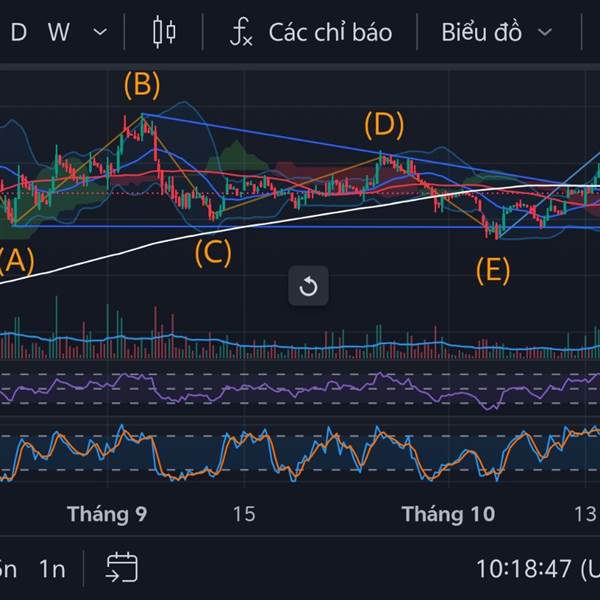Open Các chỉ báo indicators menu
Viewport: 600px width, 600px height.
coord(330,32)
